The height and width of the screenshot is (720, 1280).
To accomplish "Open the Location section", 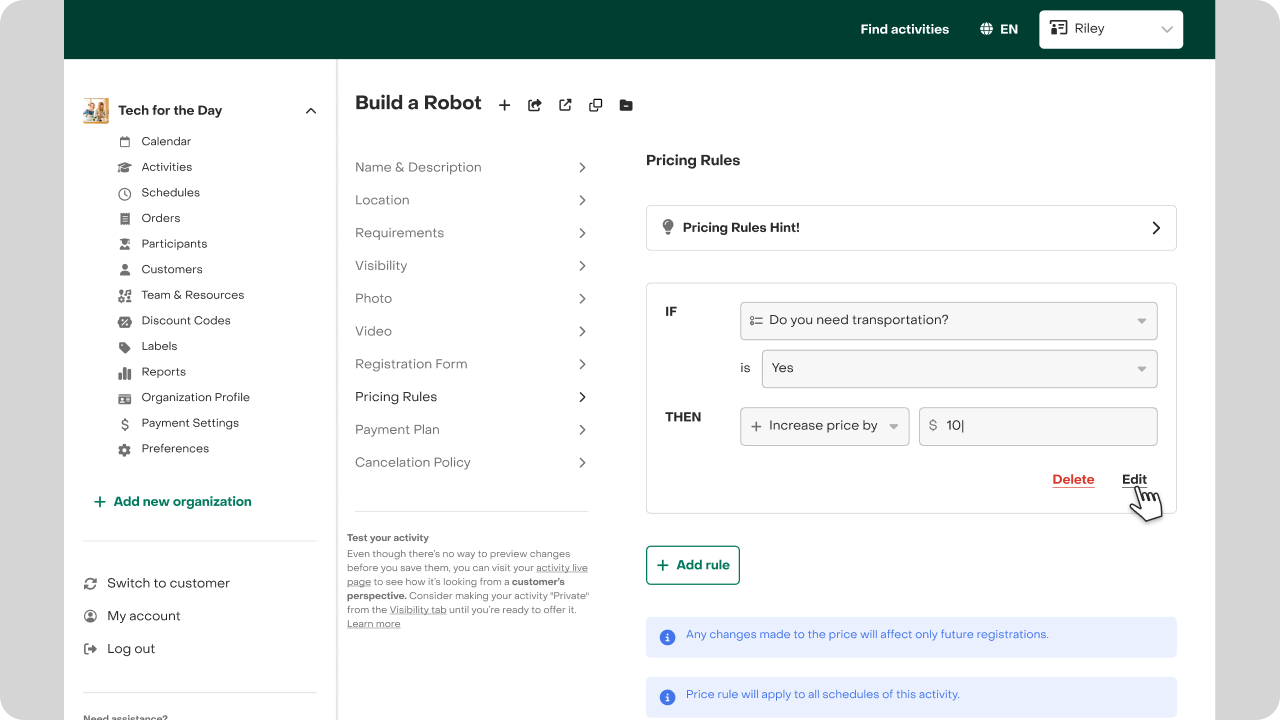I will 471,201.
